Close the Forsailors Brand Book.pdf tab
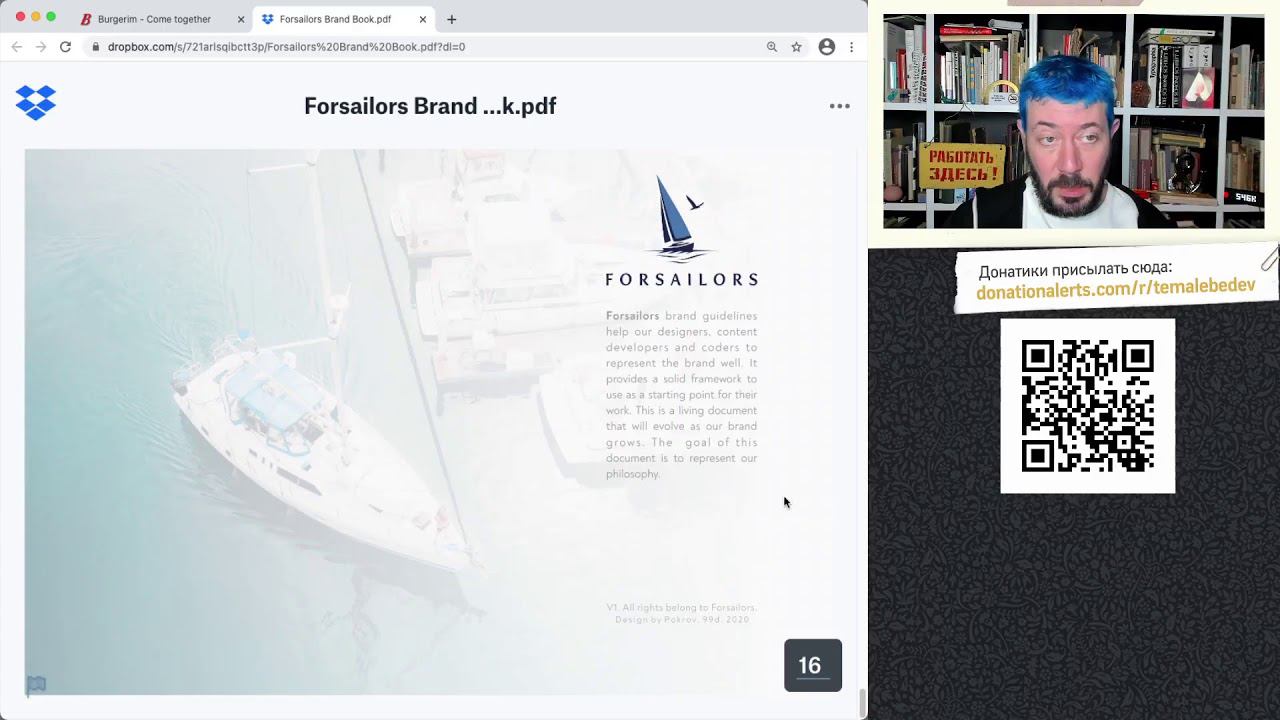Image resolution: width=1280 pixels, height=720 pixels. pyautogui.click(x=423, y=19)
